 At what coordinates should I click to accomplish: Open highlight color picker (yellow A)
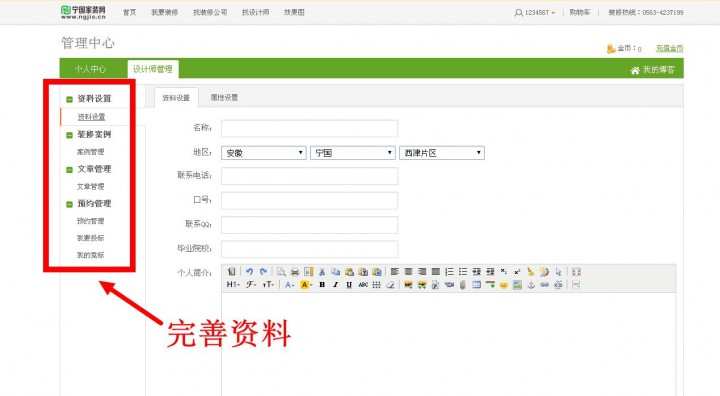(x=306, y=285)
